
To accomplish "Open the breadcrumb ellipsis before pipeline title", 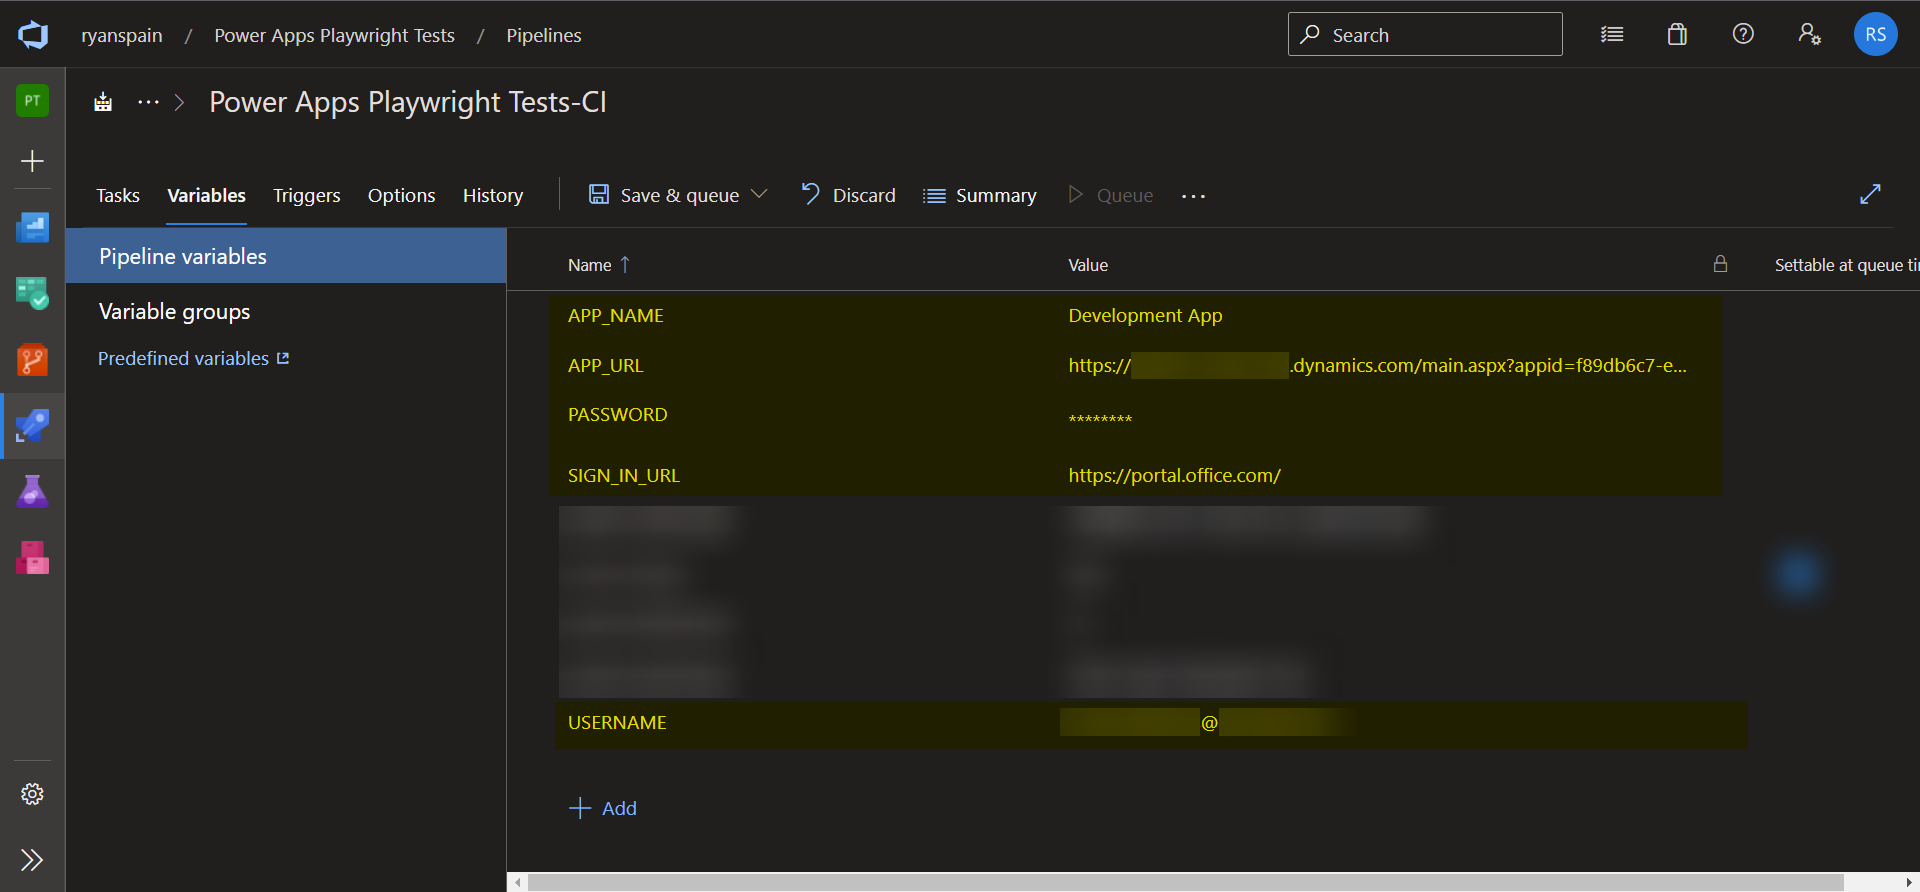I will click(148, 102).
